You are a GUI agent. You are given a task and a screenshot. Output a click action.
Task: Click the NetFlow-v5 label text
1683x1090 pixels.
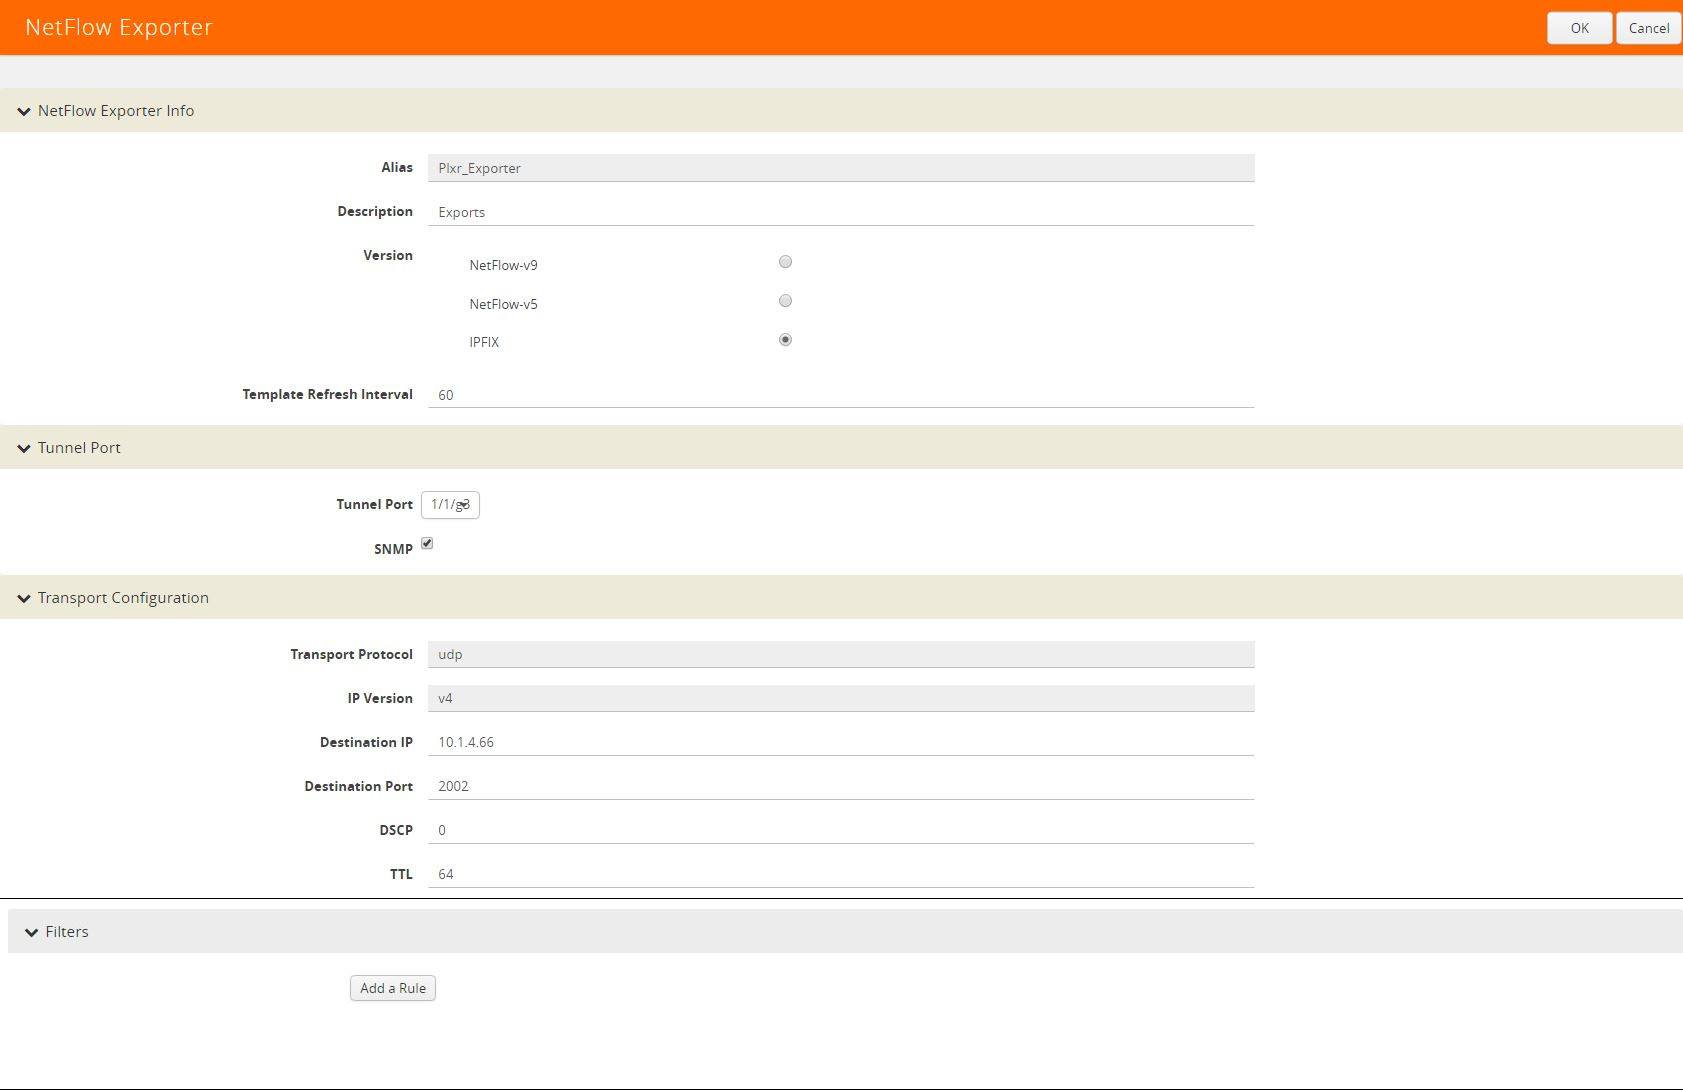click(503, 304)
